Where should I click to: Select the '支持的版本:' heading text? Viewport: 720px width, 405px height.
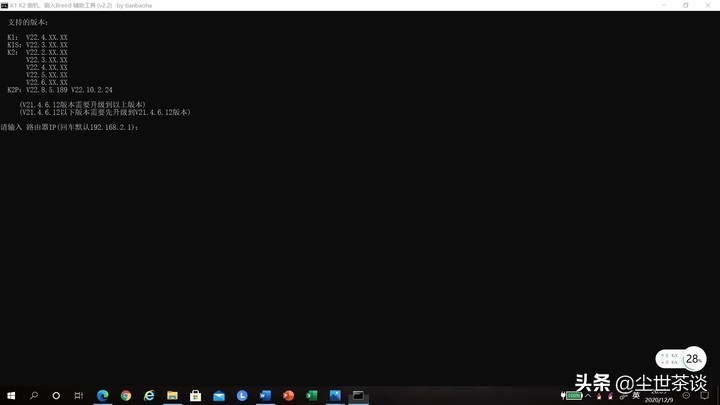point(28,22)
